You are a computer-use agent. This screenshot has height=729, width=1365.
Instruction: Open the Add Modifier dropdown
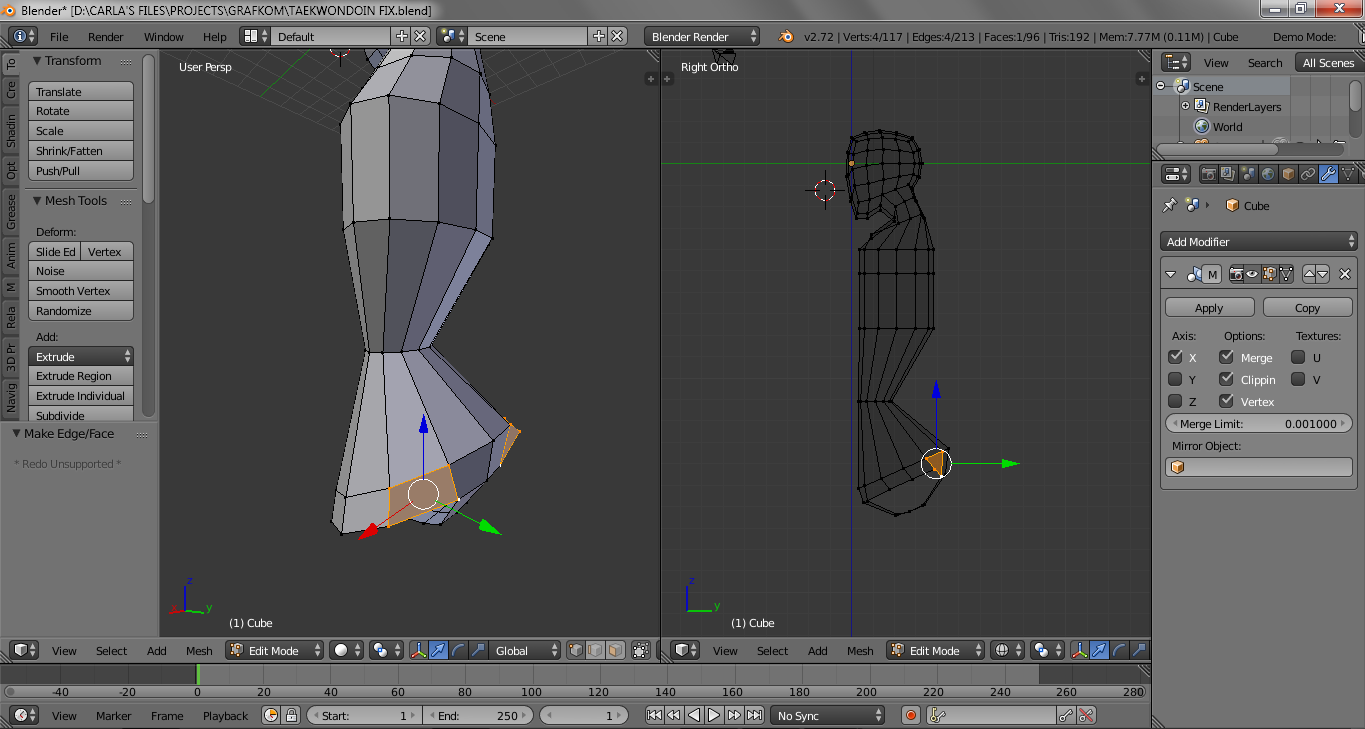click(x=1260, y=241)
